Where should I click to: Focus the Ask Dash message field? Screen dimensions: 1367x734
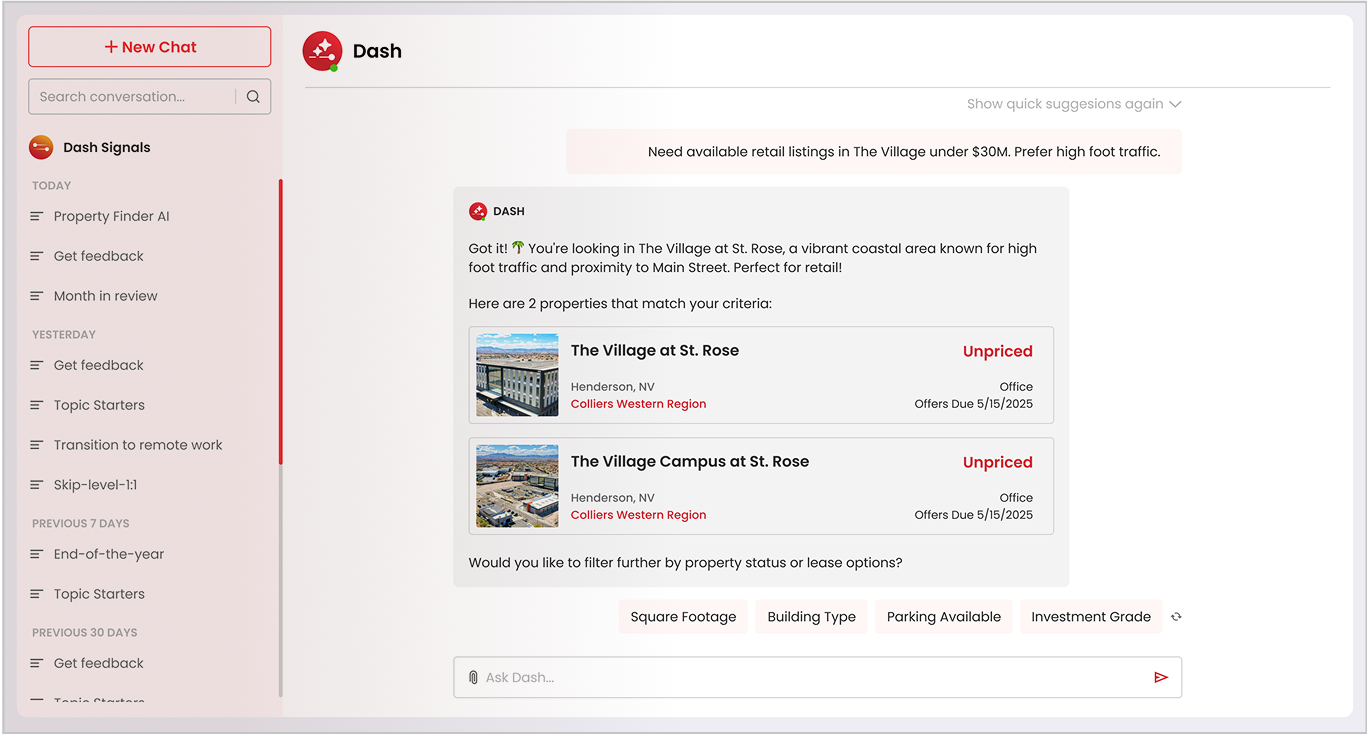tap(810, 677)
